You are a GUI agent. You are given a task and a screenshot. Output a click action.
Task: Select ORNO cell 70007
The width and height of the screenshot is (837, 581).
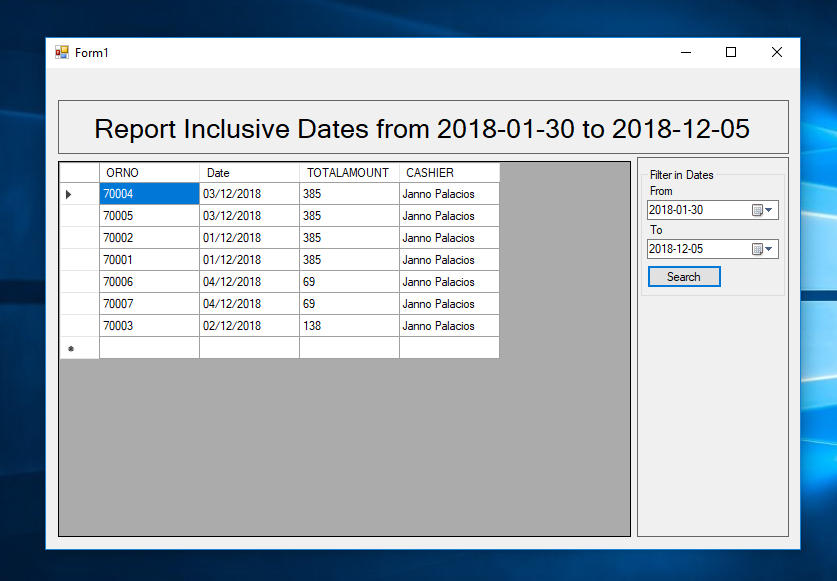[149, 303]
